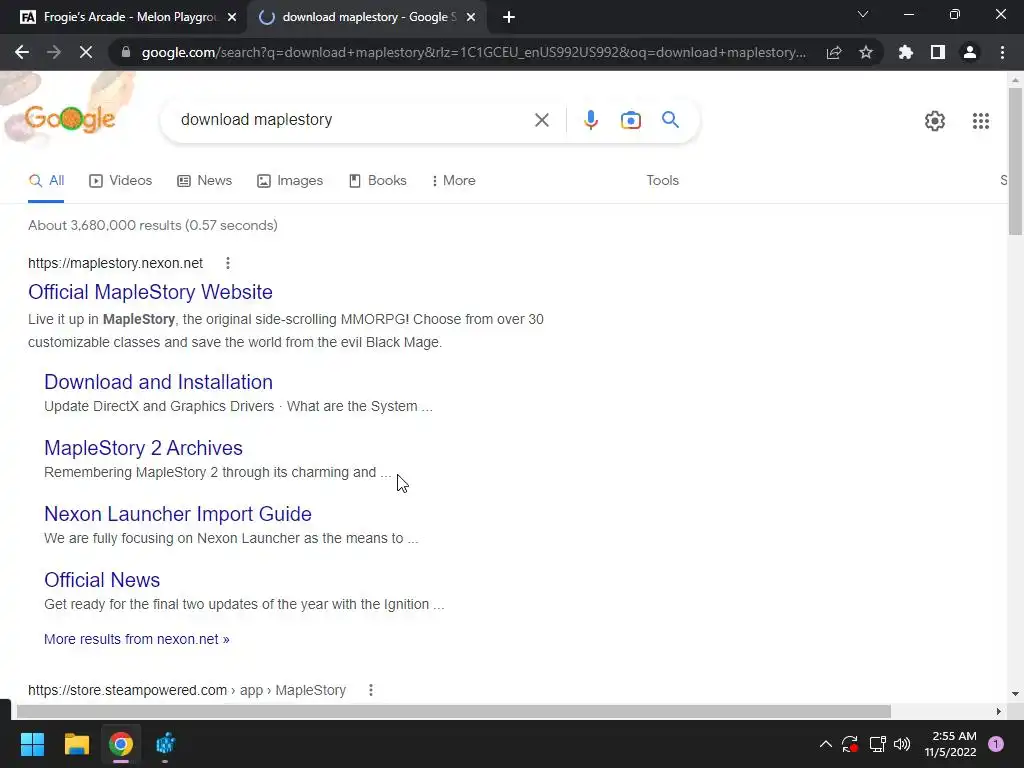Submit search with magnifying glass
1024x768 pixels.
(x=670, y=120)
